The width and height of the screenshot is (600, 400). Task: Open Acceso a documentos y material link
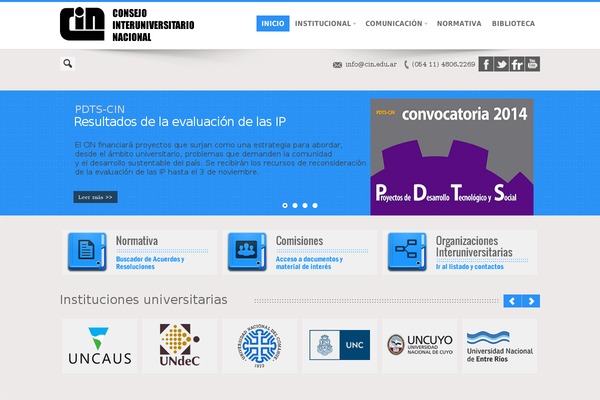pos(309,263)
